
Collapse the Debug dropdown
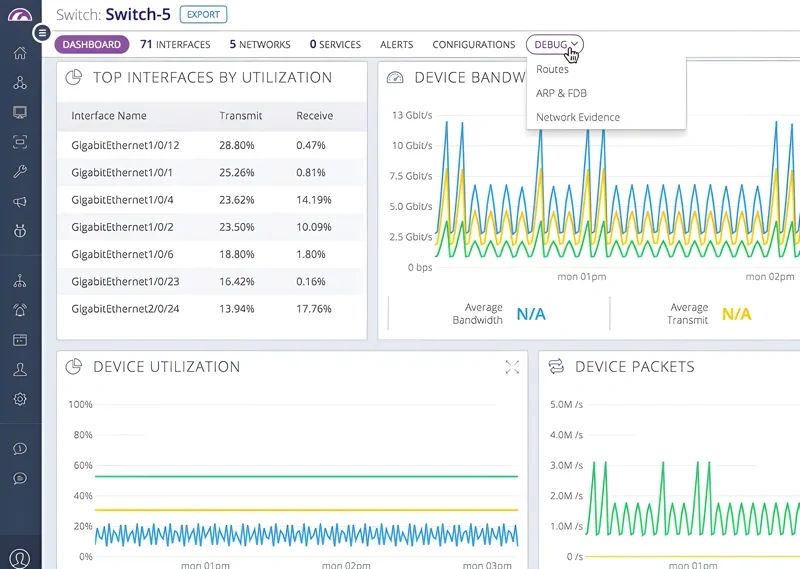(x=556, y=45)
